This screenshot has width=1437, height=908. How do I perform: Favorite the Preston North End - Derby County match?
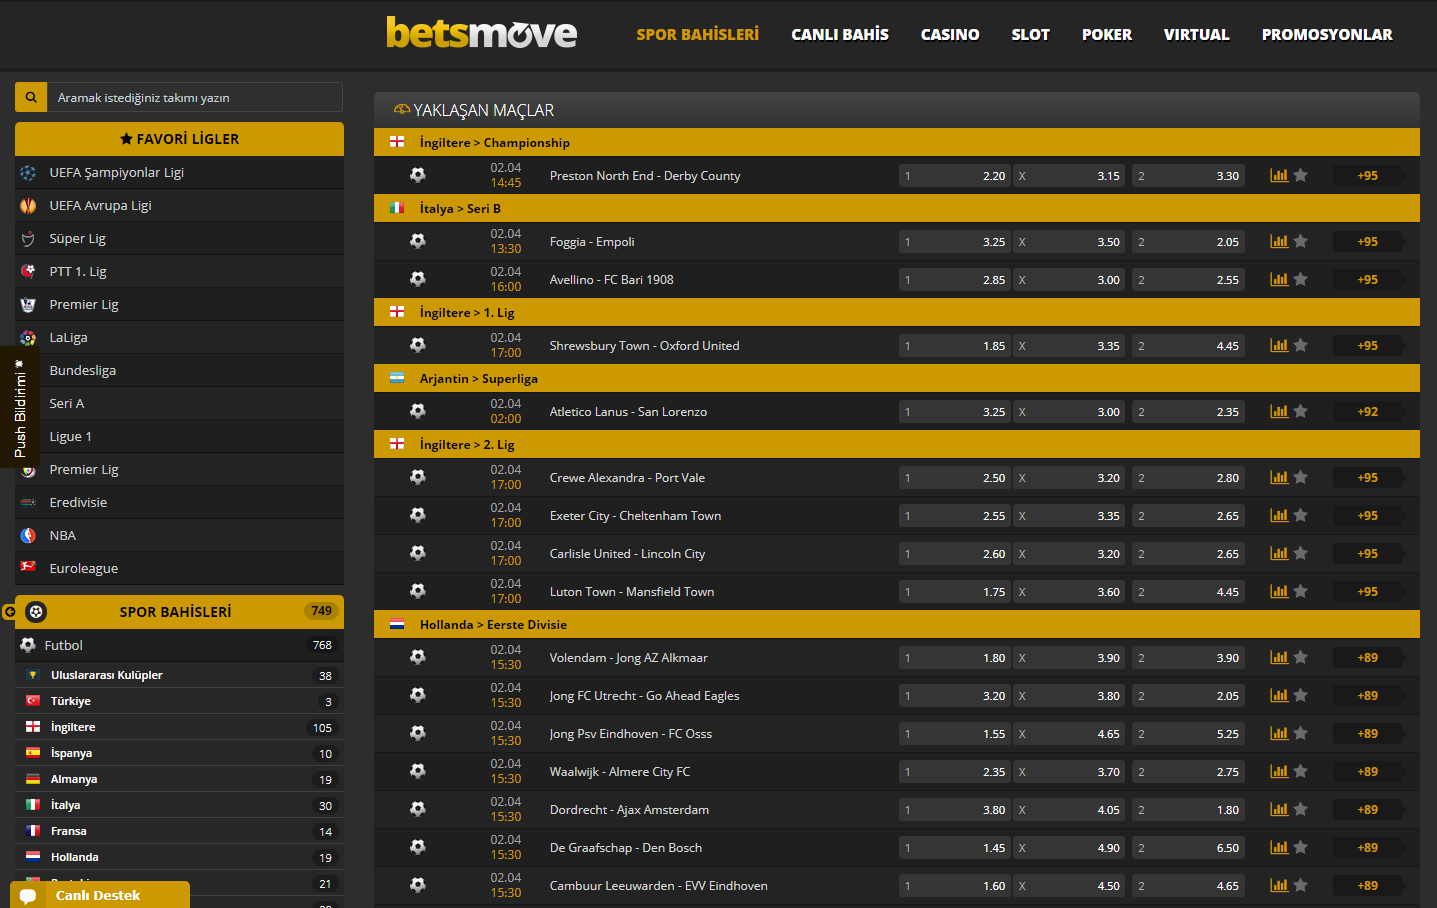point(1301,175)
